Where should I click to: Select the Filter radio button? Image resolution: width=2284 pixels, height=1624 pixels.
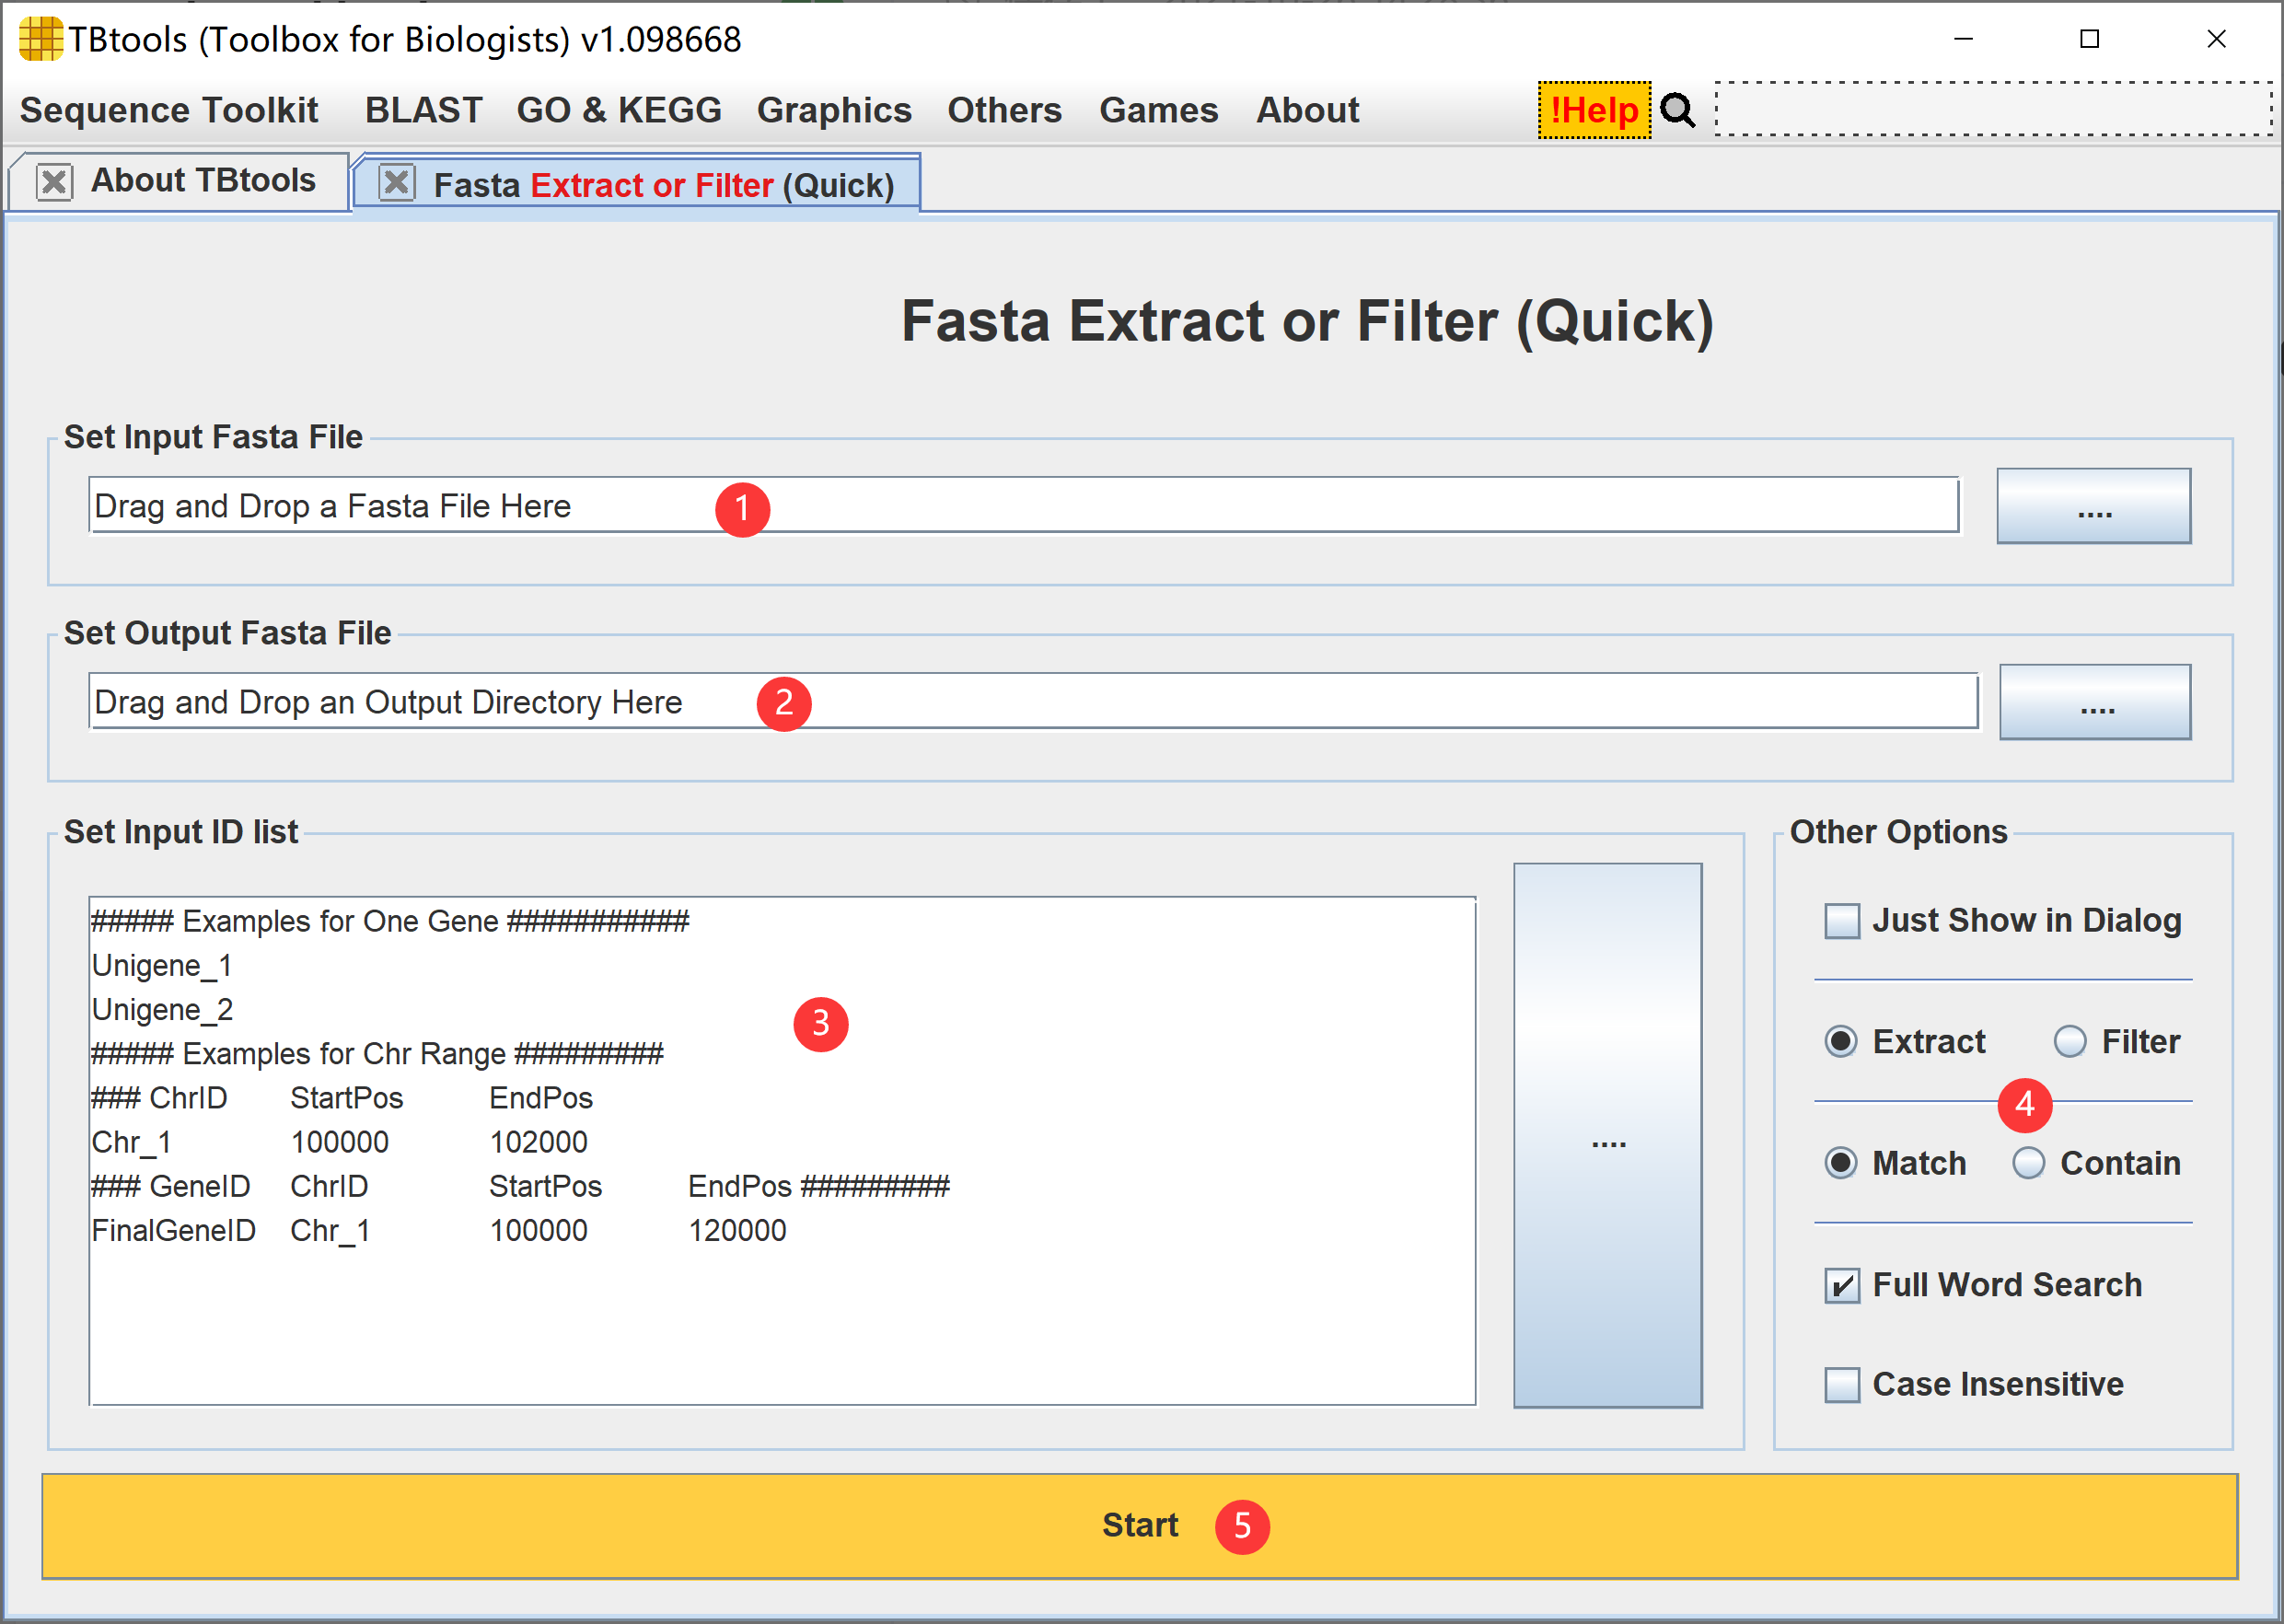tap(2069, 1042)
